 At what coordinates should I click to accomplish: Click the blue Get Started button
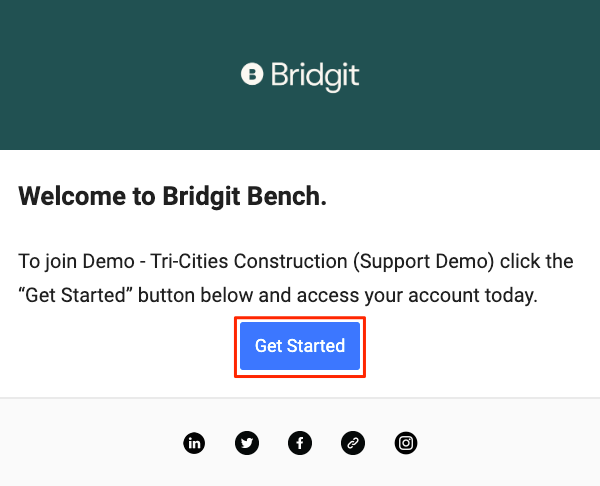click(x=300, y=346)
